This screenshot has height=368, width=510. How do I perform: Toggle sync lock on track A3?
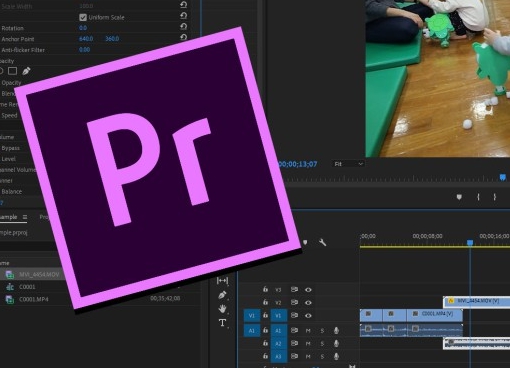click(x=294, y=356)
